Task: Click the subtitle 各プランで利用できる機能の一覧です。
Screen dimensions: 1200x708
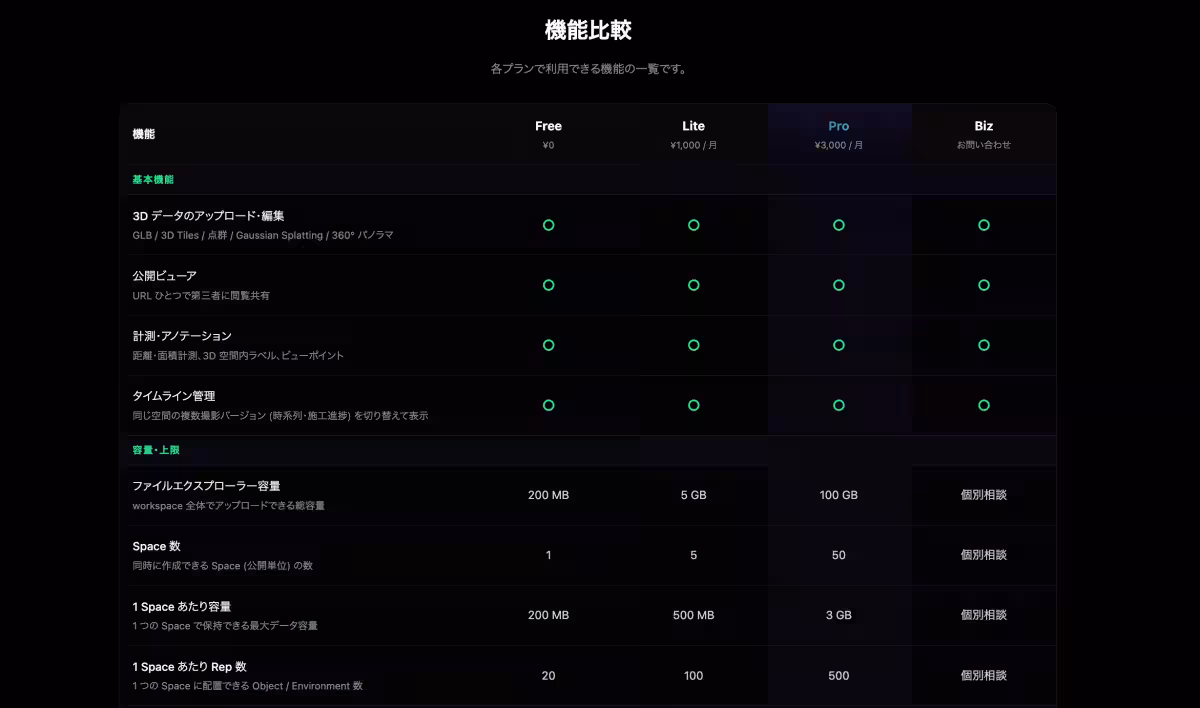Action: click(x=588, y=69)
